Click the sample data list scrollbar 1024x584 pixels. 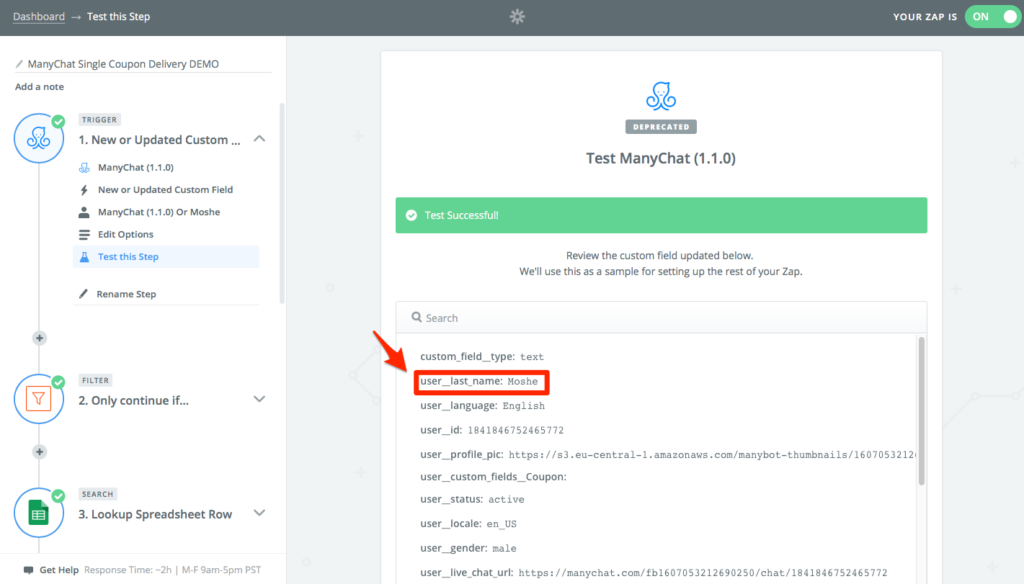coord(921,411)
